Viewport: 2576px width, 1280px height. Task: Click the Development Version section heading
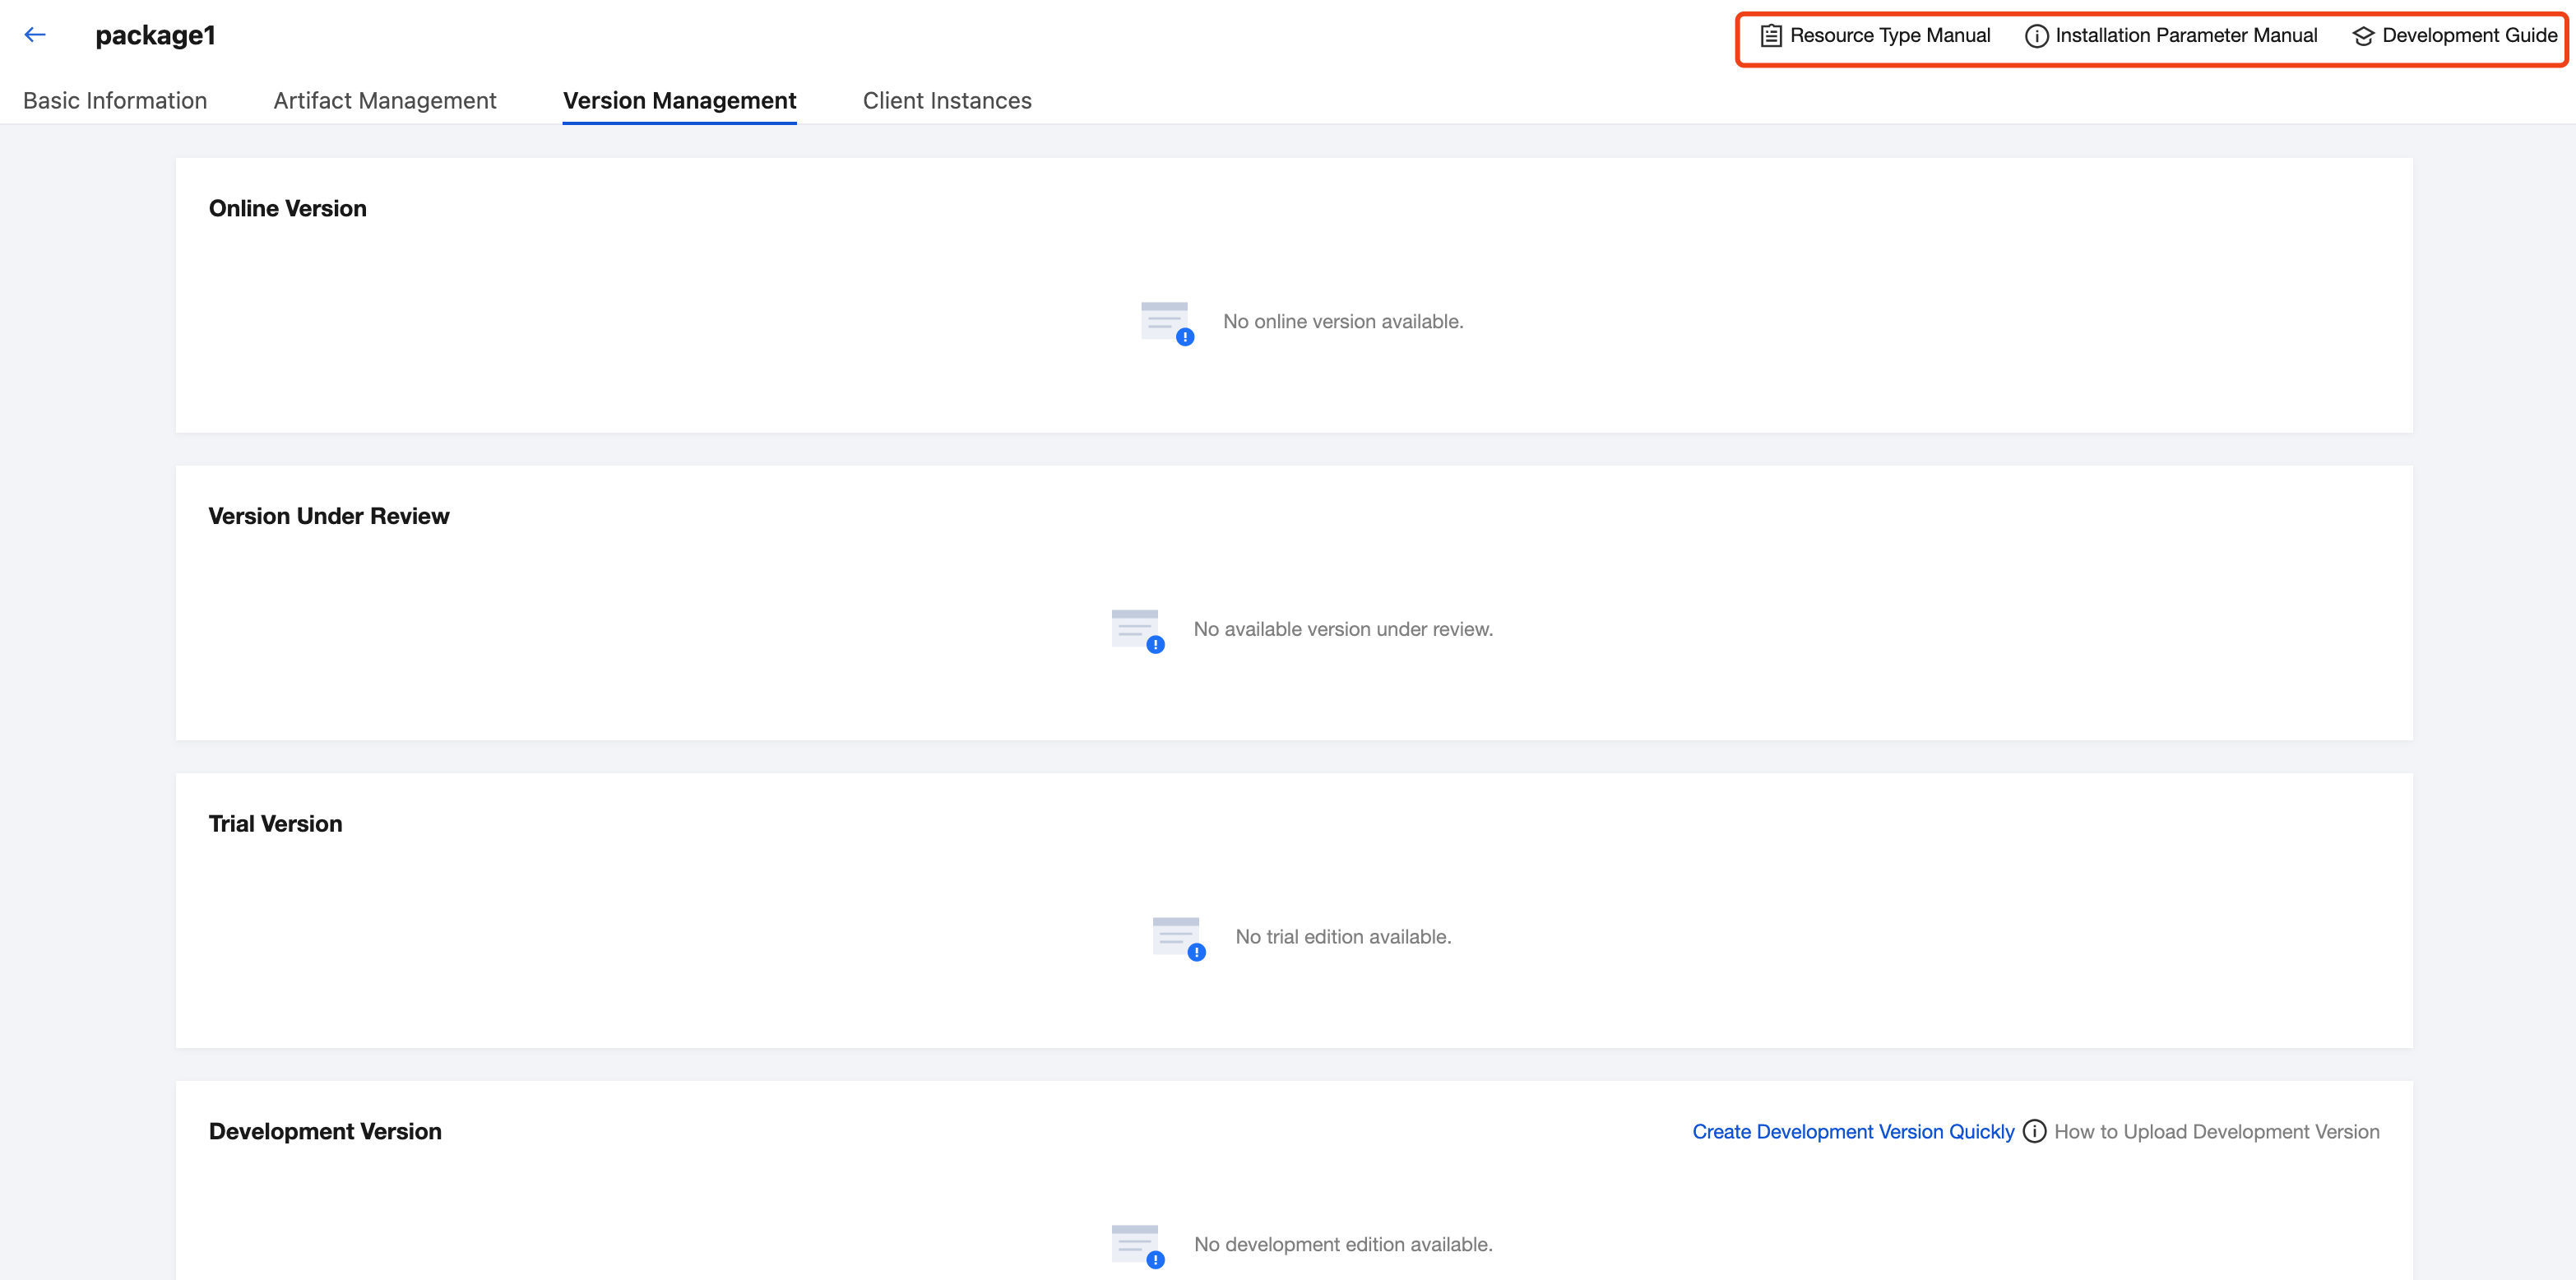coord(325,1131)
